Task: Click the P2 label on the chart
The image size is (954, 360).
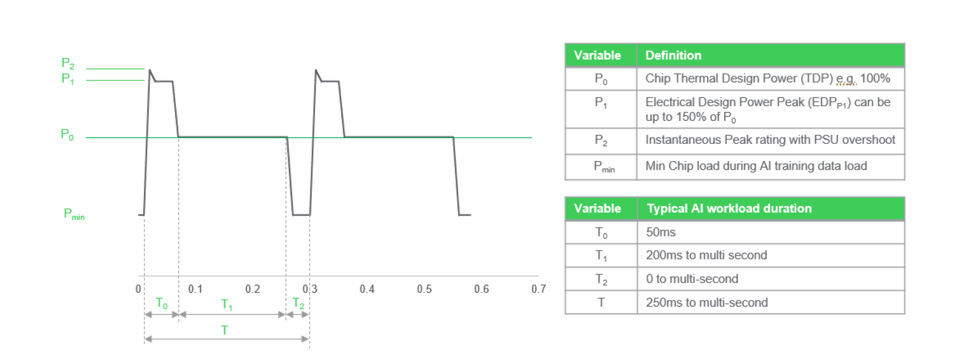Action: point(68,63)
